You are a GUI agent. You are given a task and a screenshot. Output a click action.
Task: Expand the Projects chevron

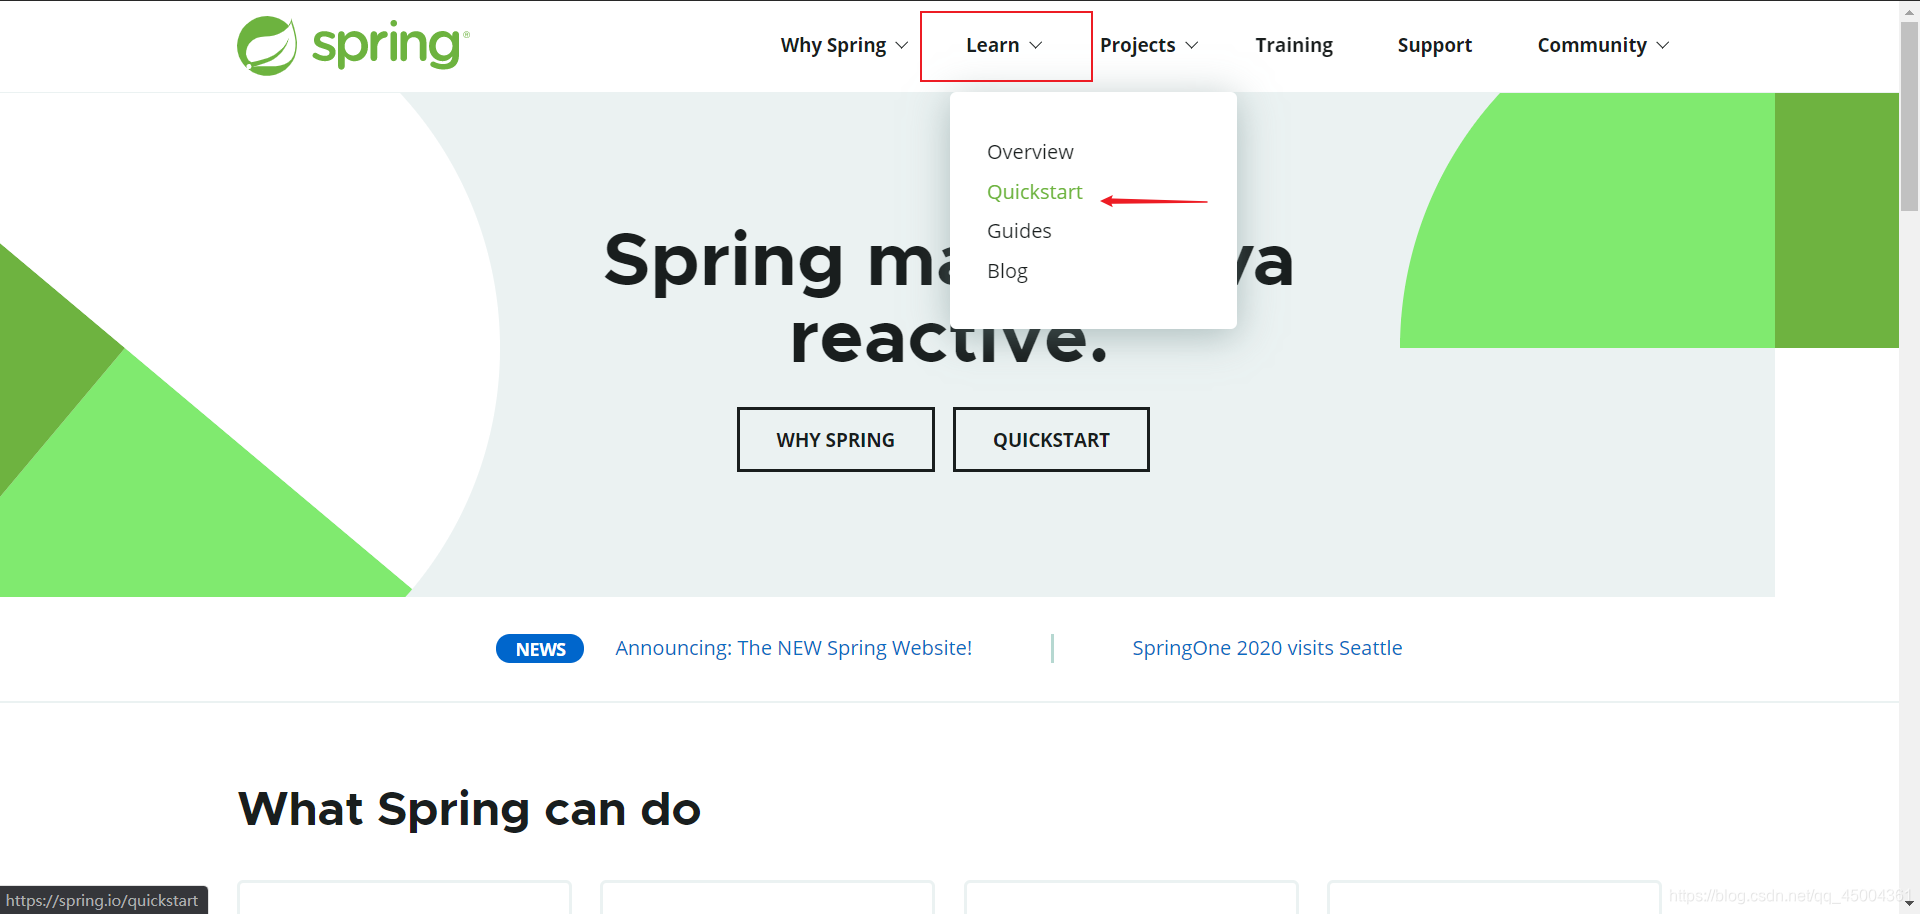(x=1192, y=46)
